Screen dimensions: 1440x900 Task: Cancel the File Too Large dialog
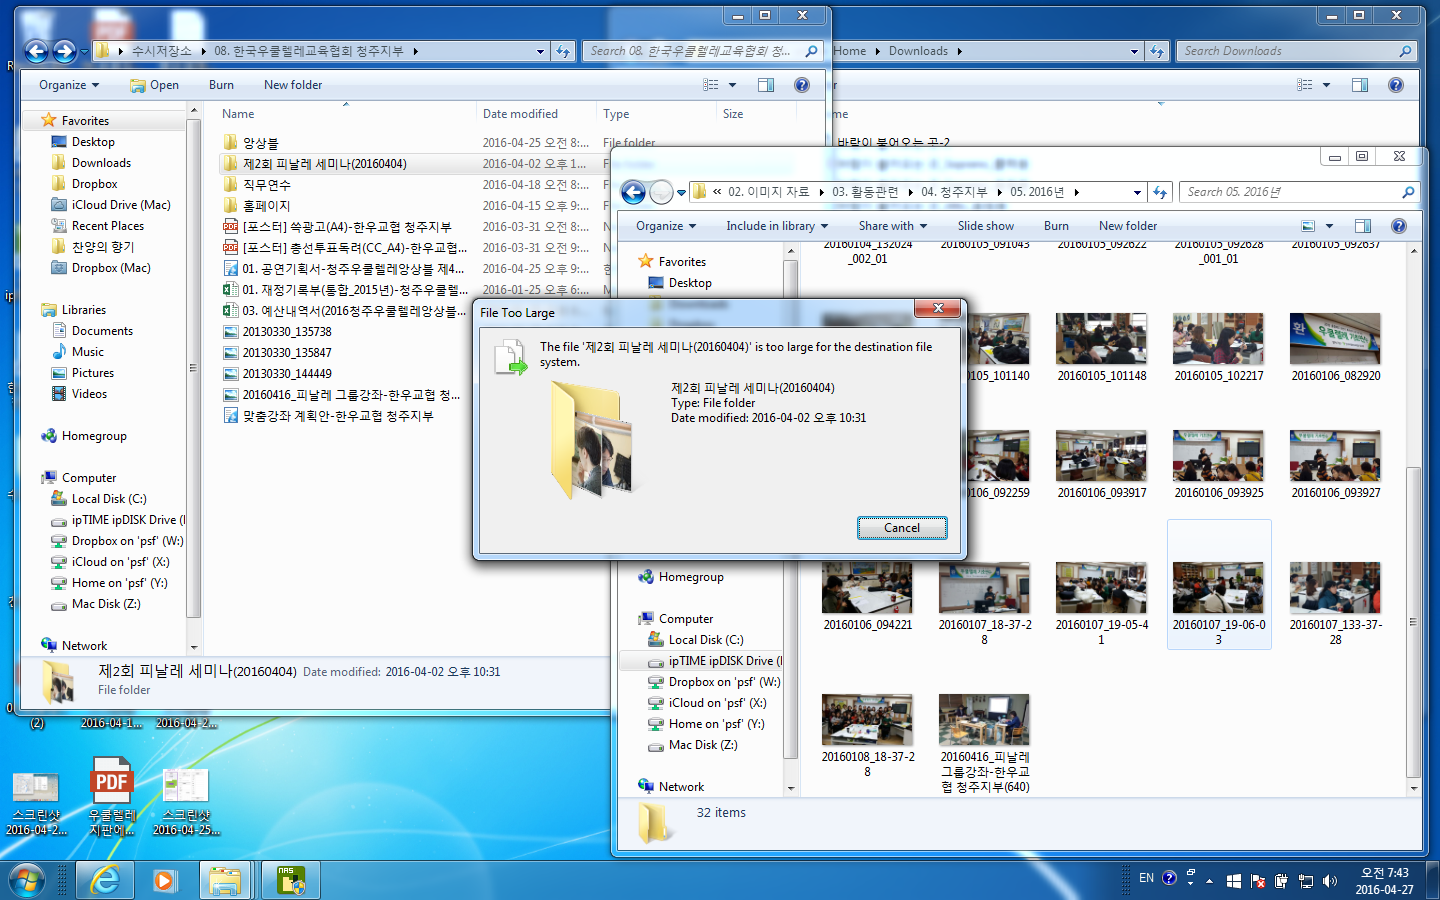tap(902, 528)
